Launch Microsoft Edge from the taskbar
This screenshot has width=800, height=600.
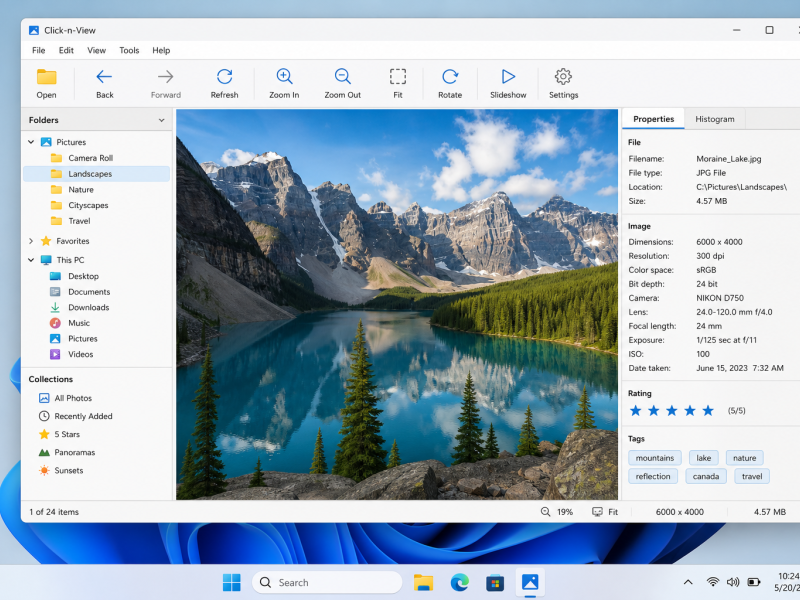(x=459, y=582)
